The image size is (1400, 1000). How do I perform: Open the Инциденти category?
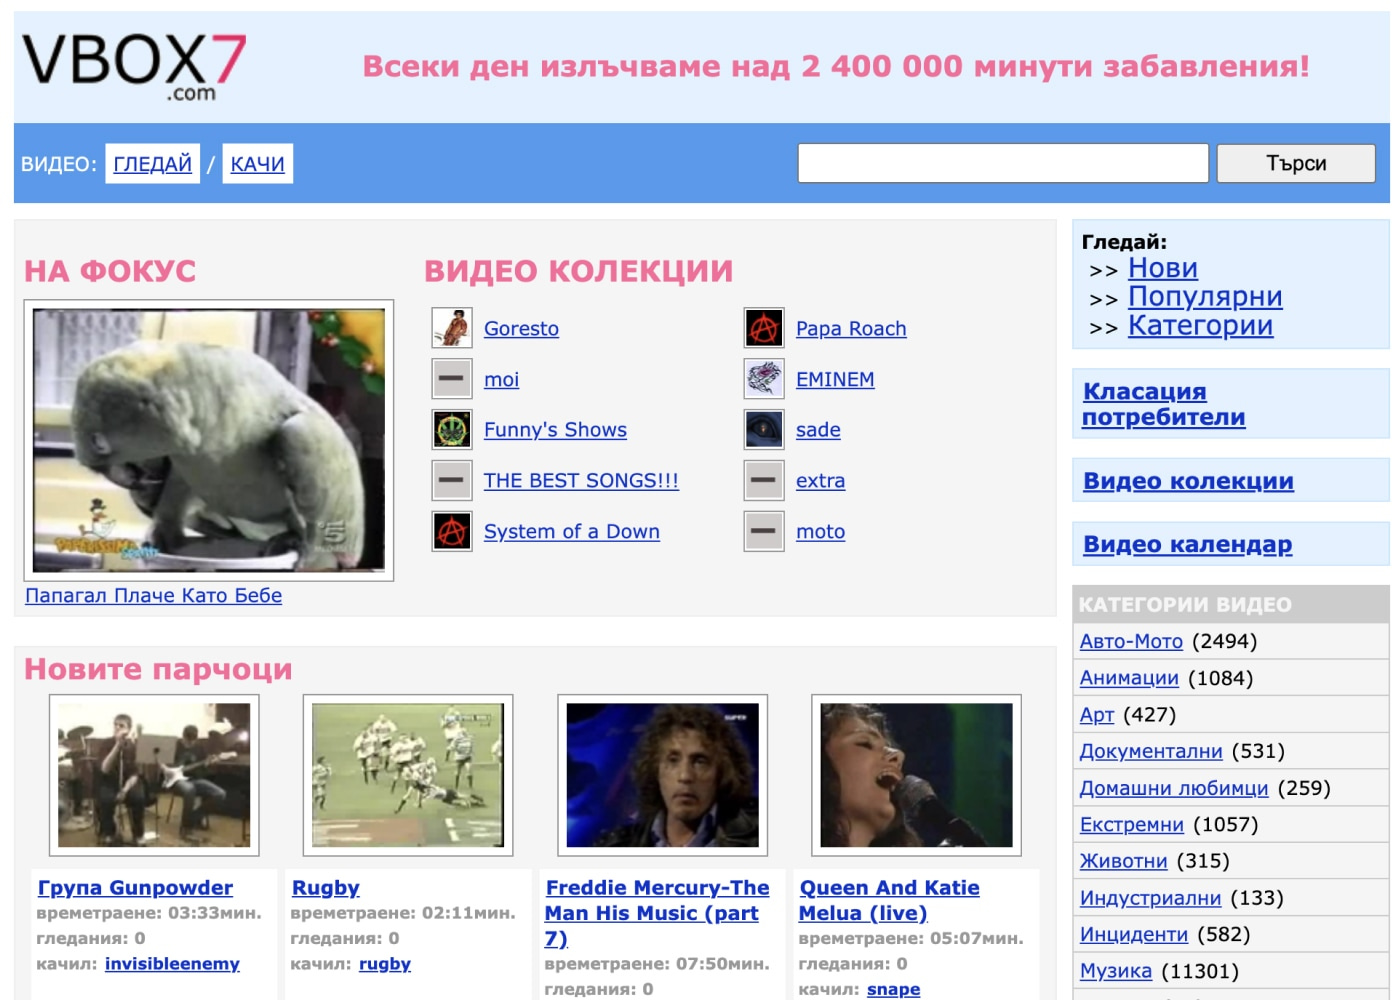pos(1134,935)
